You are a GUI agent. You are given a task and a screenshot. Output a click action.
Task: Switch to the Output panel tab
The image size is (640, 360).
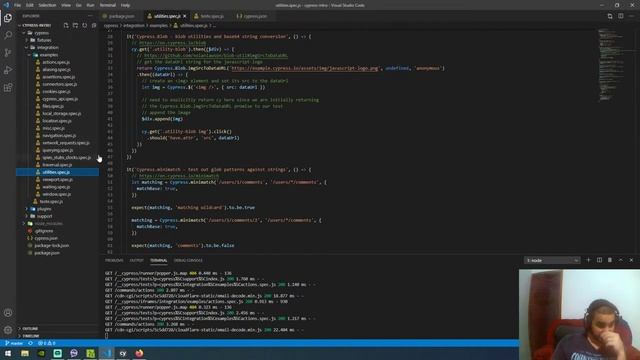point(136,260)
